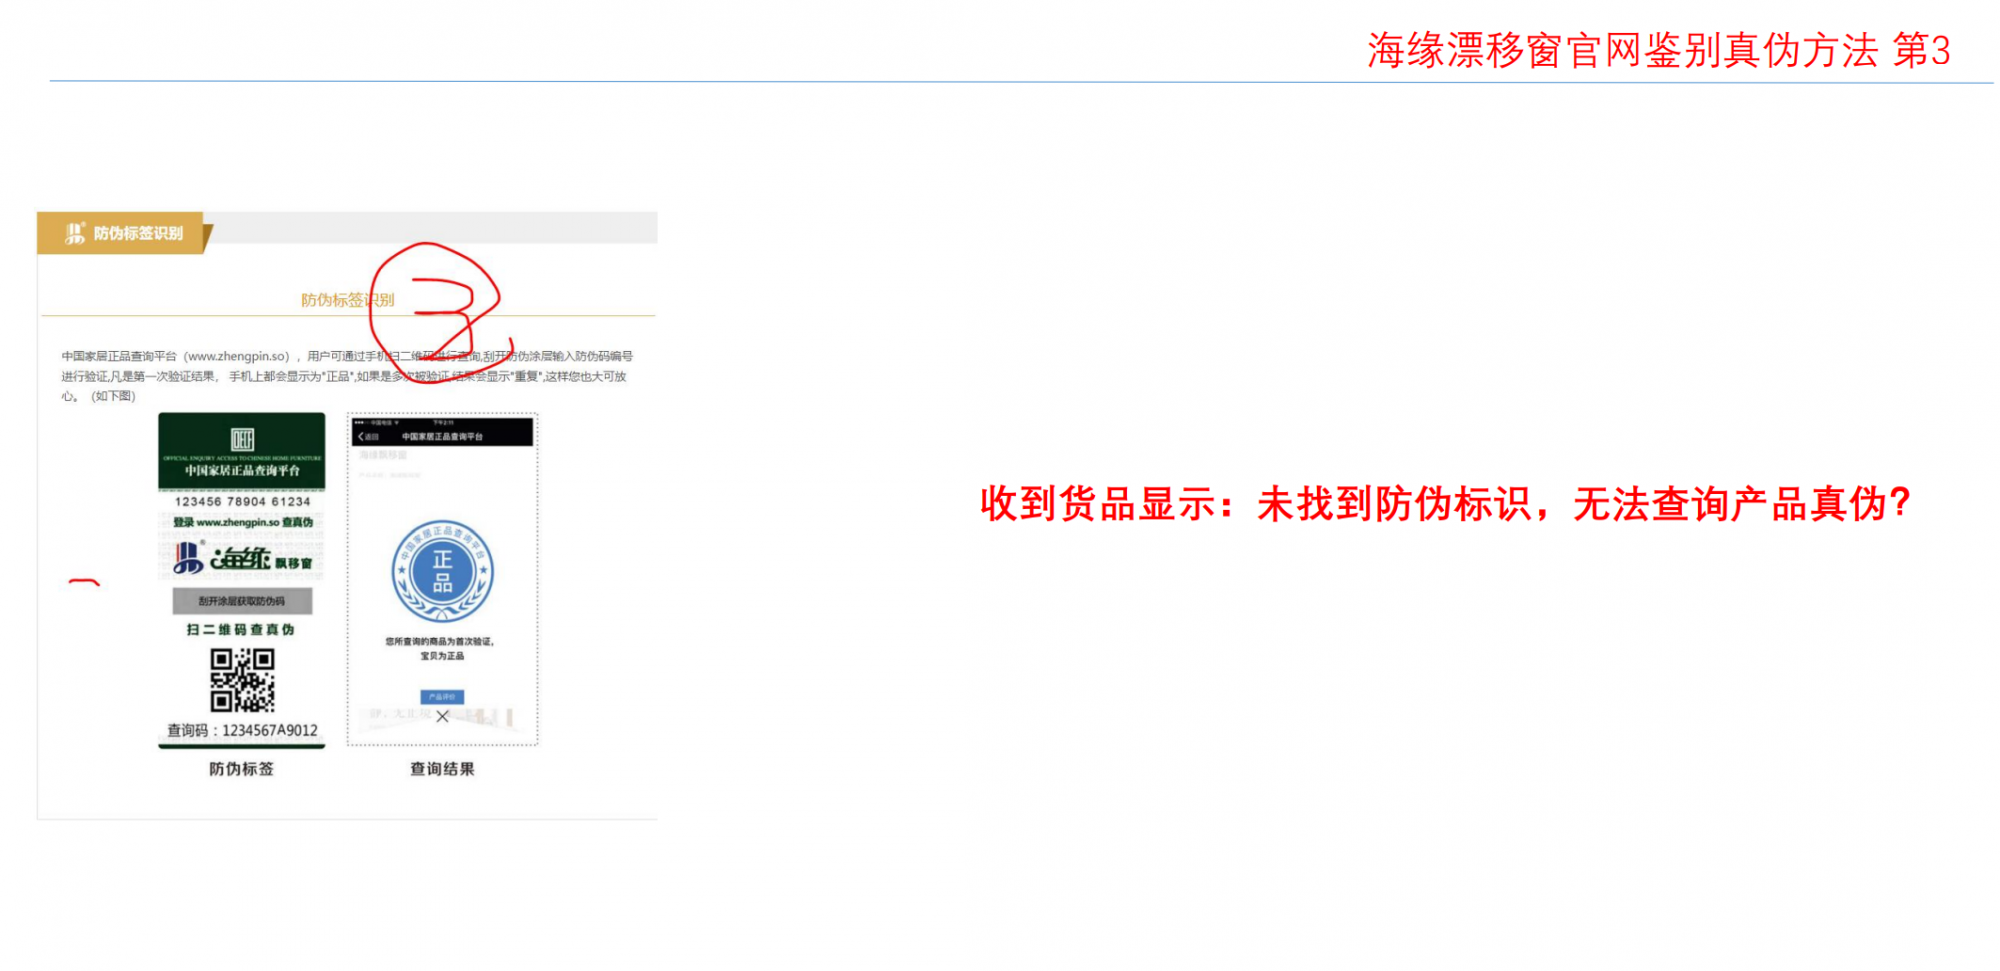The image size is (2000, 971).
Task: Click the DEEF logo on the green label
Action: [x=242, y=439]
